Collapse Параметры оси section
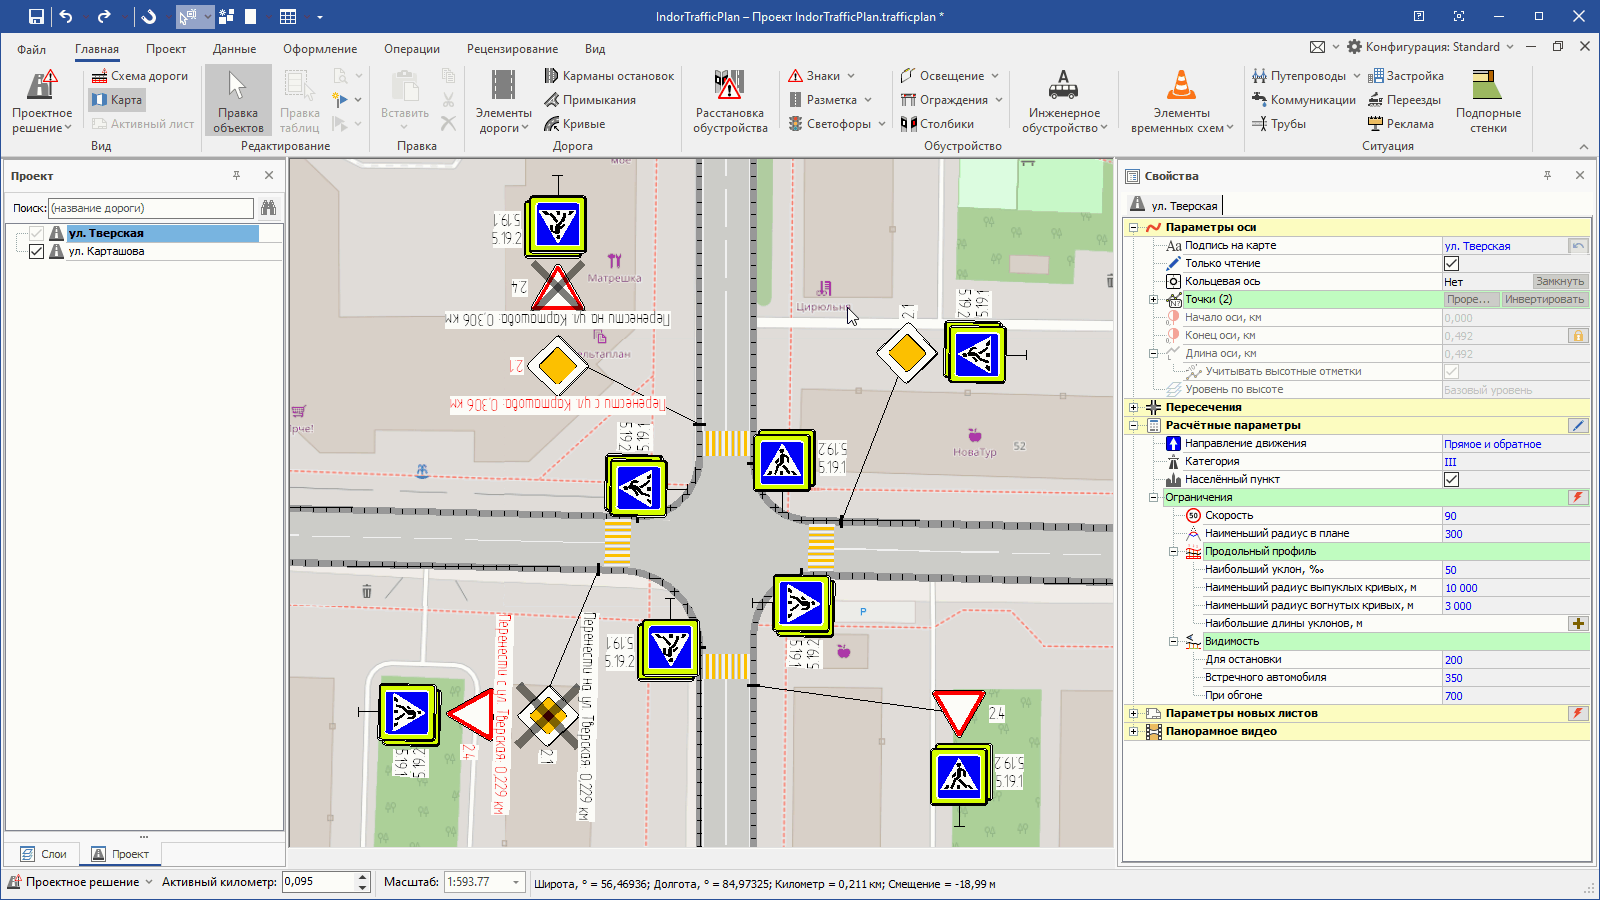The image size is (1600, 900). tap(1133, 227)
